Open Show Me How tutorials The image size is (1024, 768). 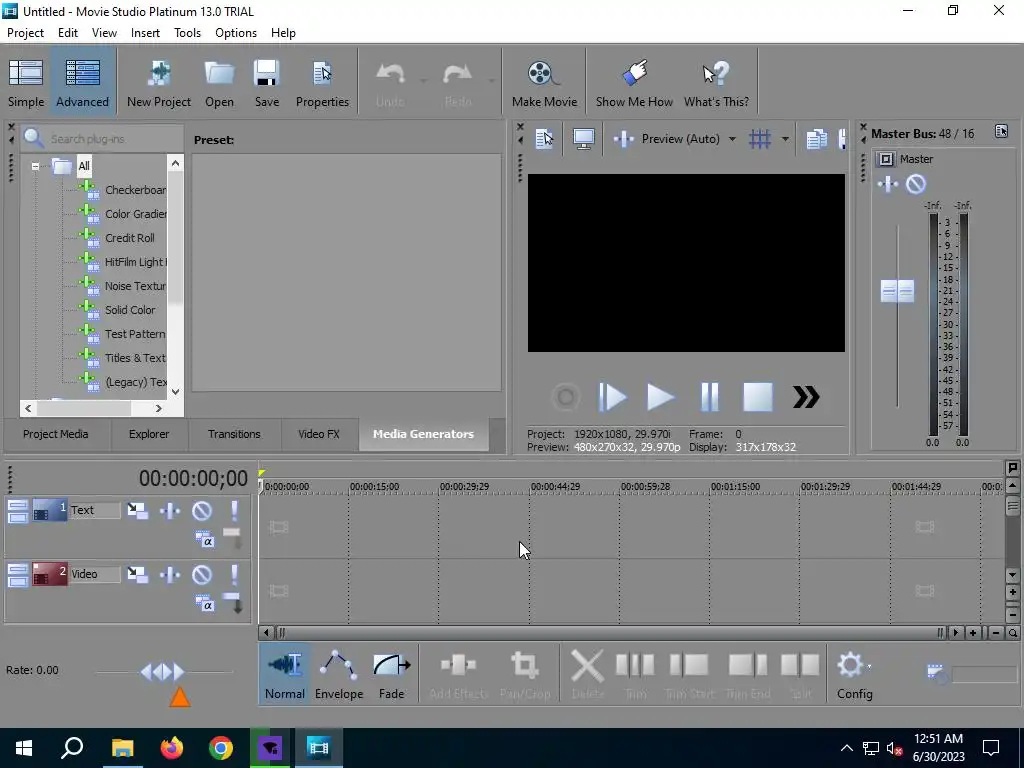633,83
